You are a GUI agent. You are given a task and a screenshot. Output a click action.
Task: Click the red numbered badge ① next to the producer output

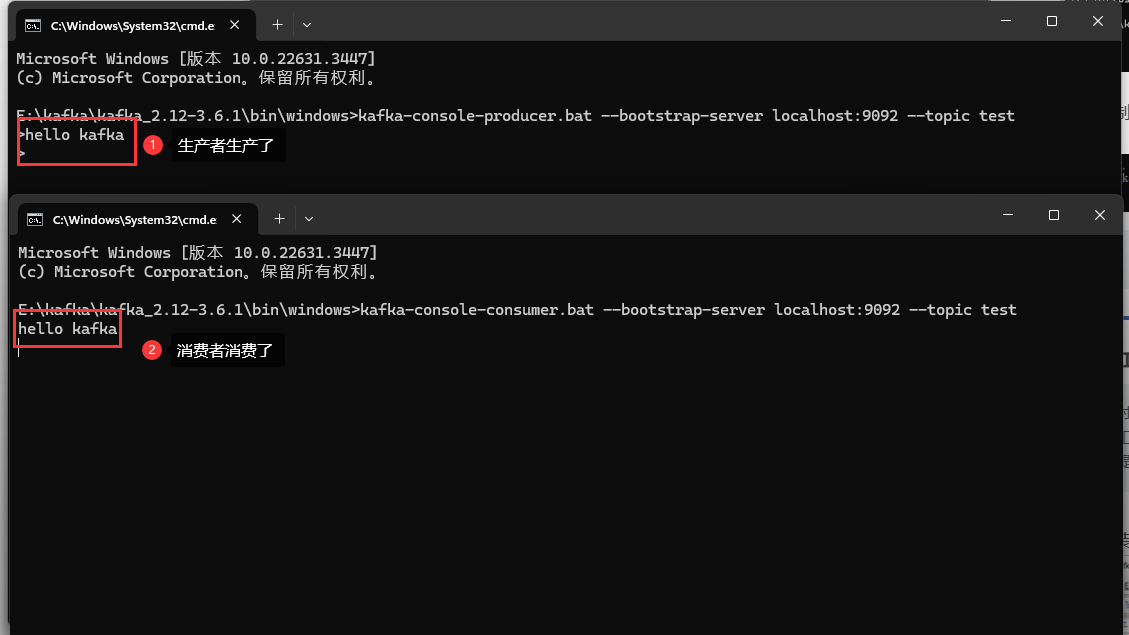click(152, 144)
